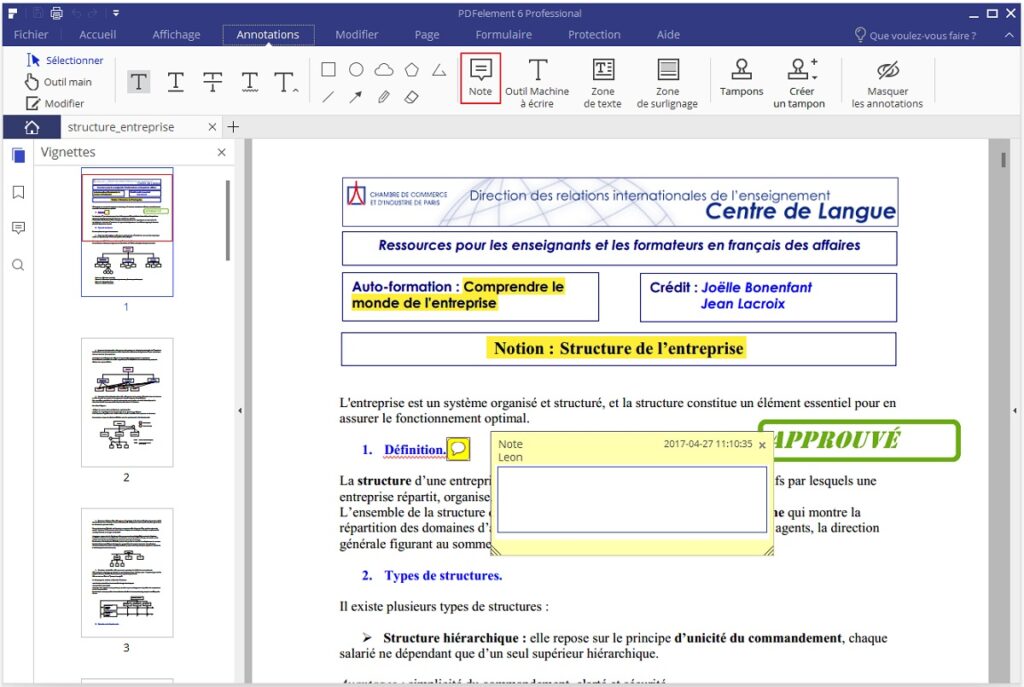This screenshot has height=687, width=1024.
Task: Open page 2 from the thumbnail panel
Action: pos(127,403)
